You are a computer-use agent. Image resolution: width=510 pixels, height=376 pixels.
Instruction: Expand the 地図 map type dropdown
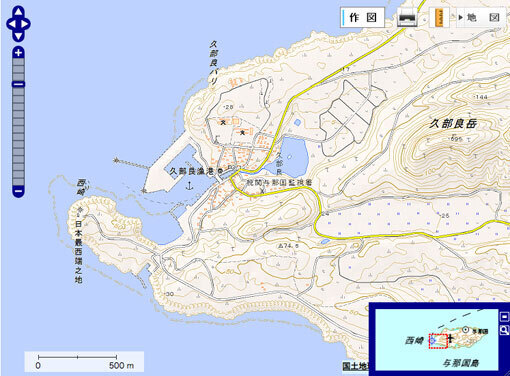tap(479, 17)
